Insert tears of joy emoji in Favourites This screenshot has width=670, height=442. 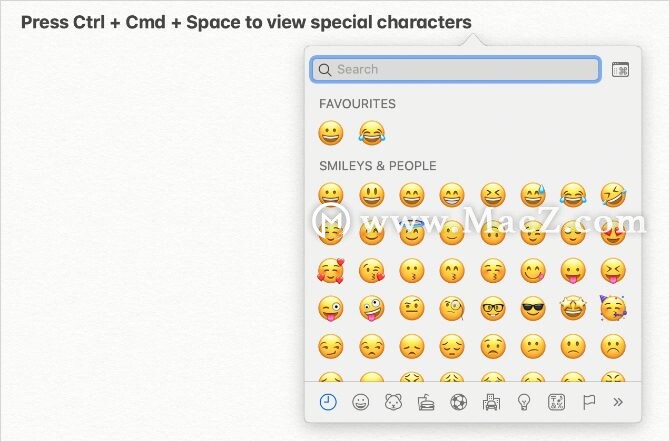point(372,133)
